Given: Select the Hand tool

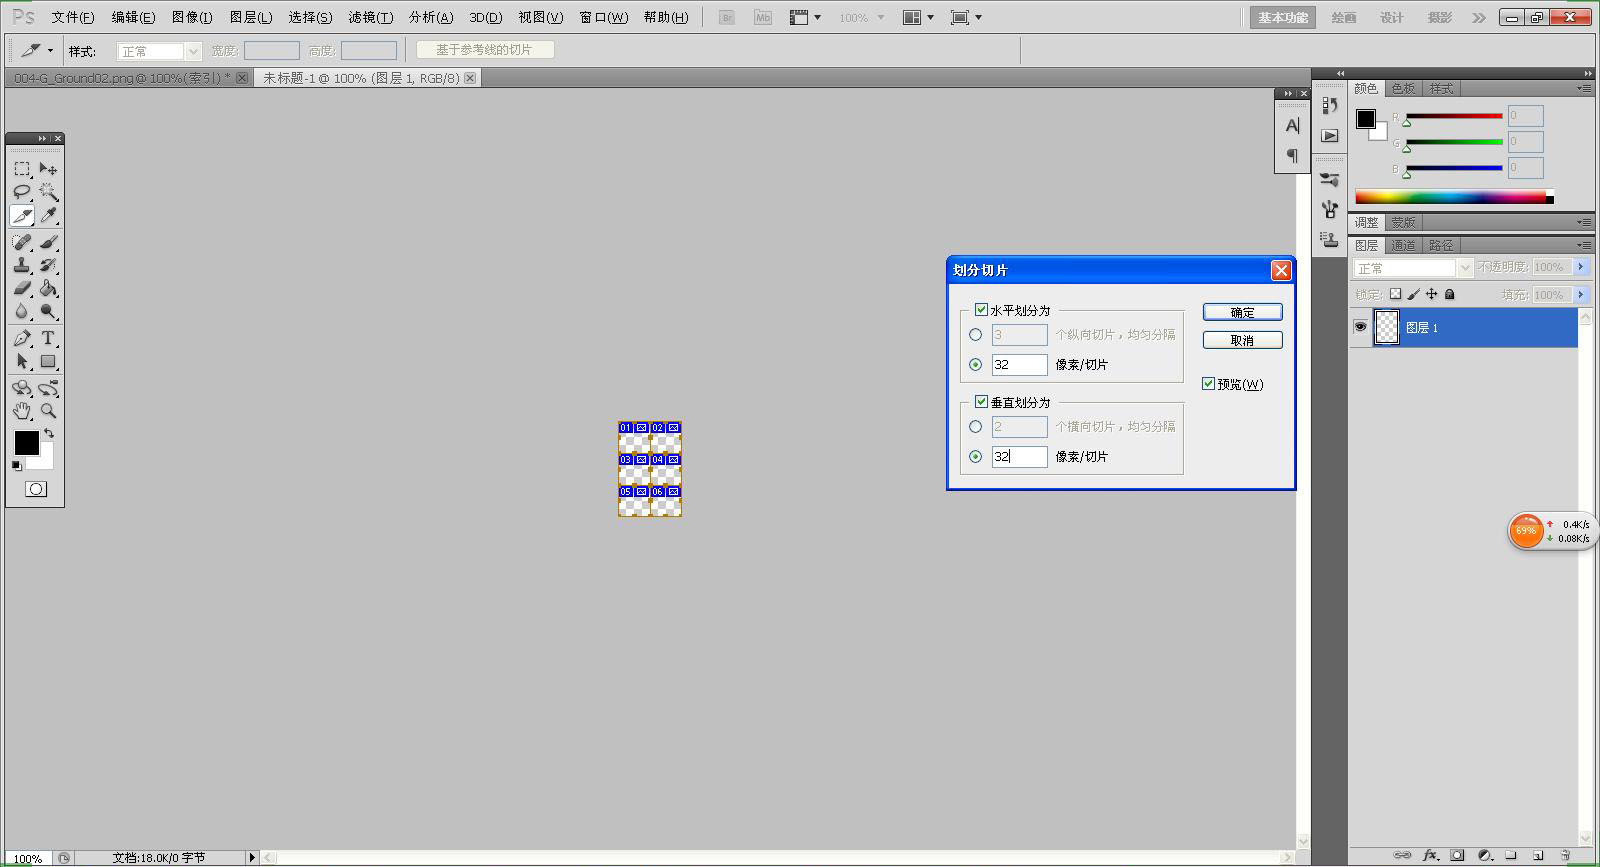Looking at the screenshot, I should pyautogui.click(x=22, y=411).
